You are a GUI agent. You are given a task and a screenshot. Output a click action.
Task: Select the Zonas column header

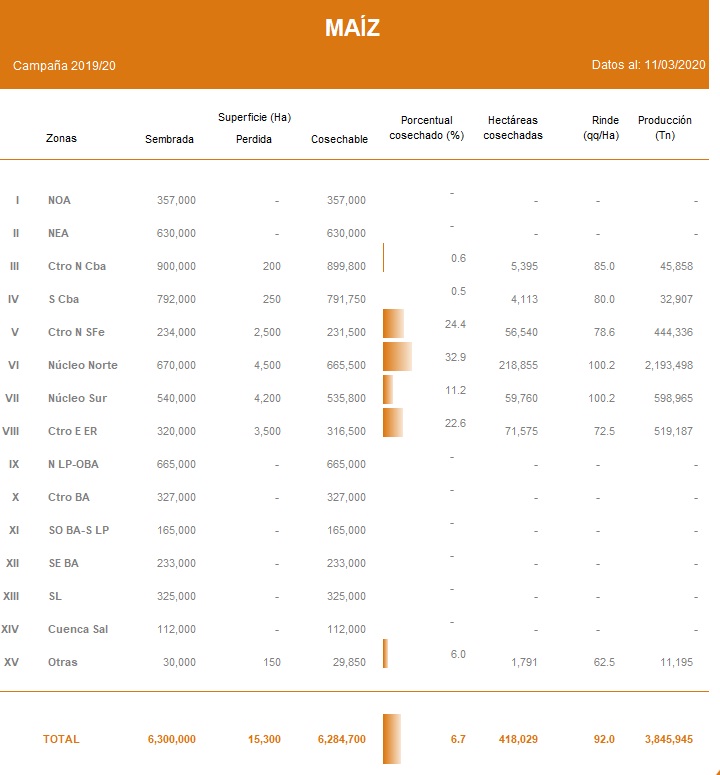61,139
